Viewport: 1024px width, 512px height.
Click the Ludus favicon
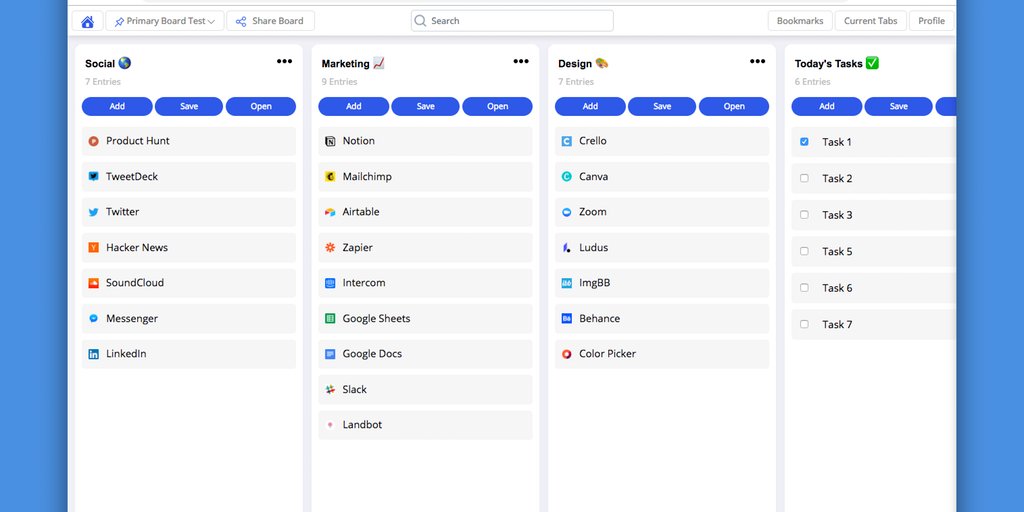tap(566, 248)
